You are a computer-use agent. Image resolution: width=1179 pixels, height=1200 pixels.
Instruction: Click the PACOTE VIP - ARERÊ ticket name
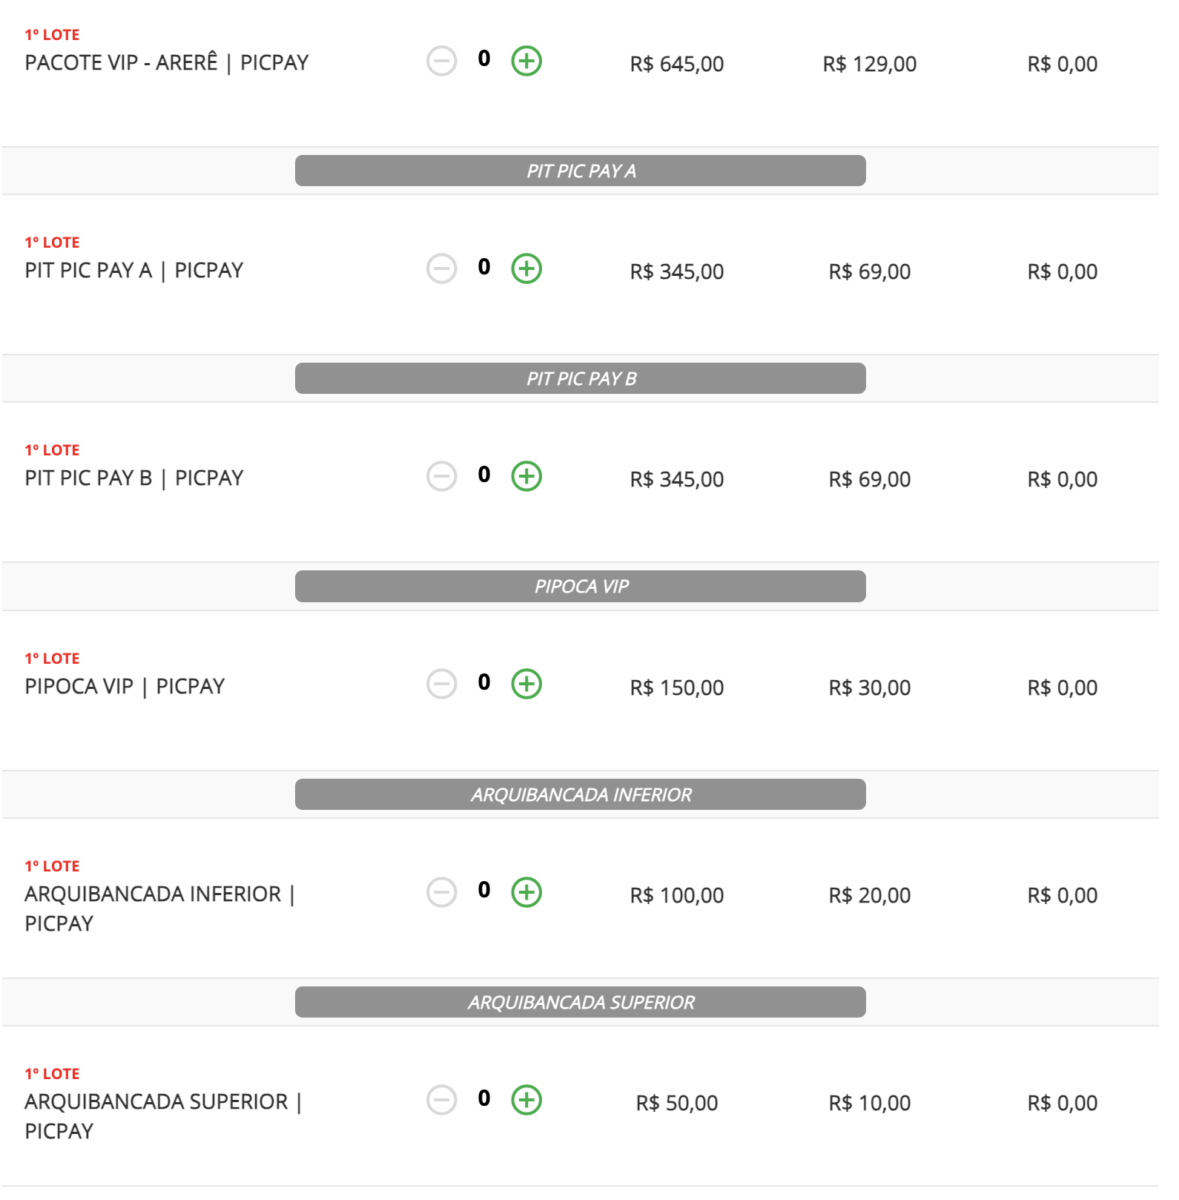click(x=166, y=63)
